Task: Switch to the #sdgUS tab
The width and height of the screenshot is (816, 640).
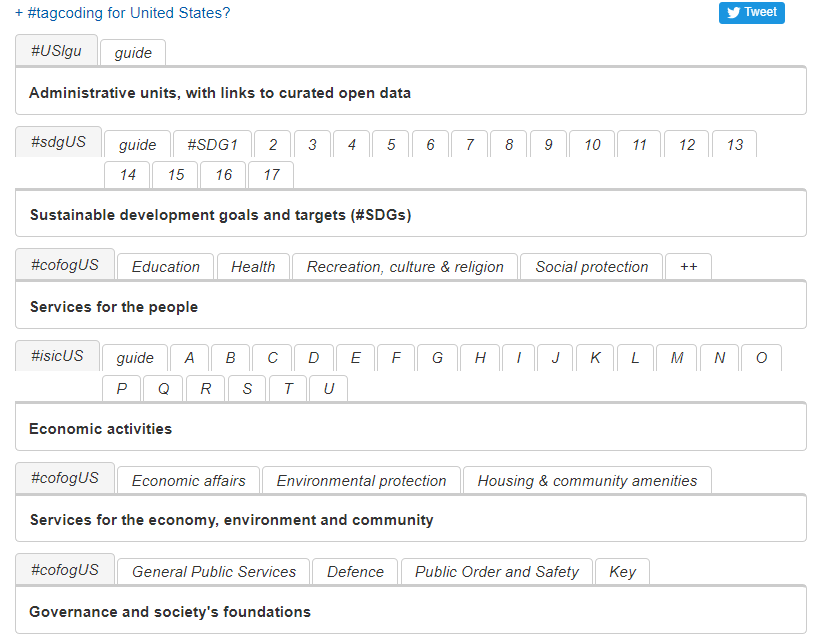Action: pyautogui.click(x=57, y=142)
